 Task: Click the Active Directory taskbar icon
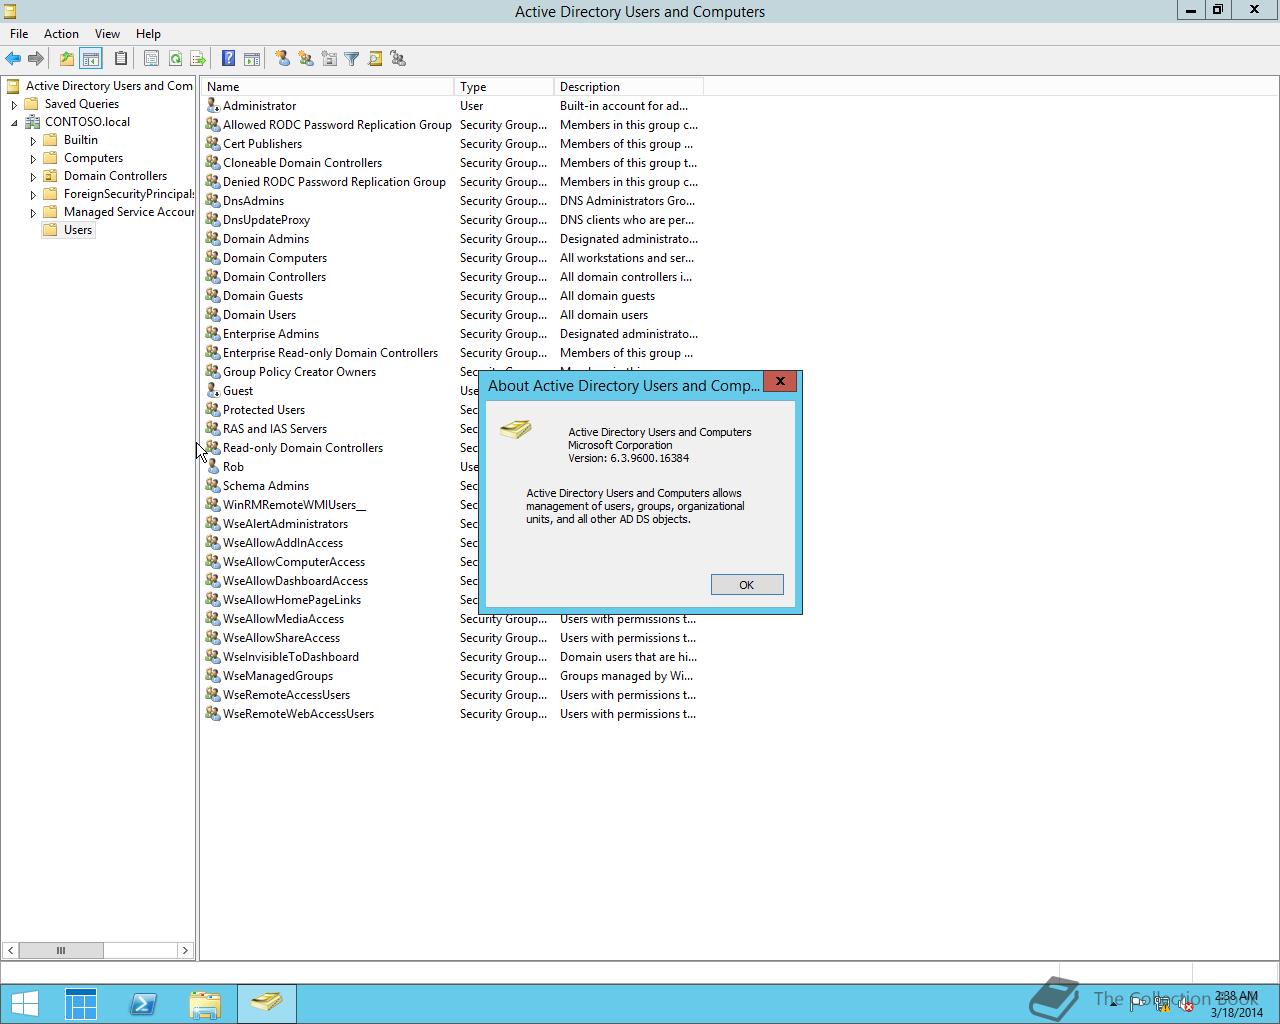[x=267, y=1003]
